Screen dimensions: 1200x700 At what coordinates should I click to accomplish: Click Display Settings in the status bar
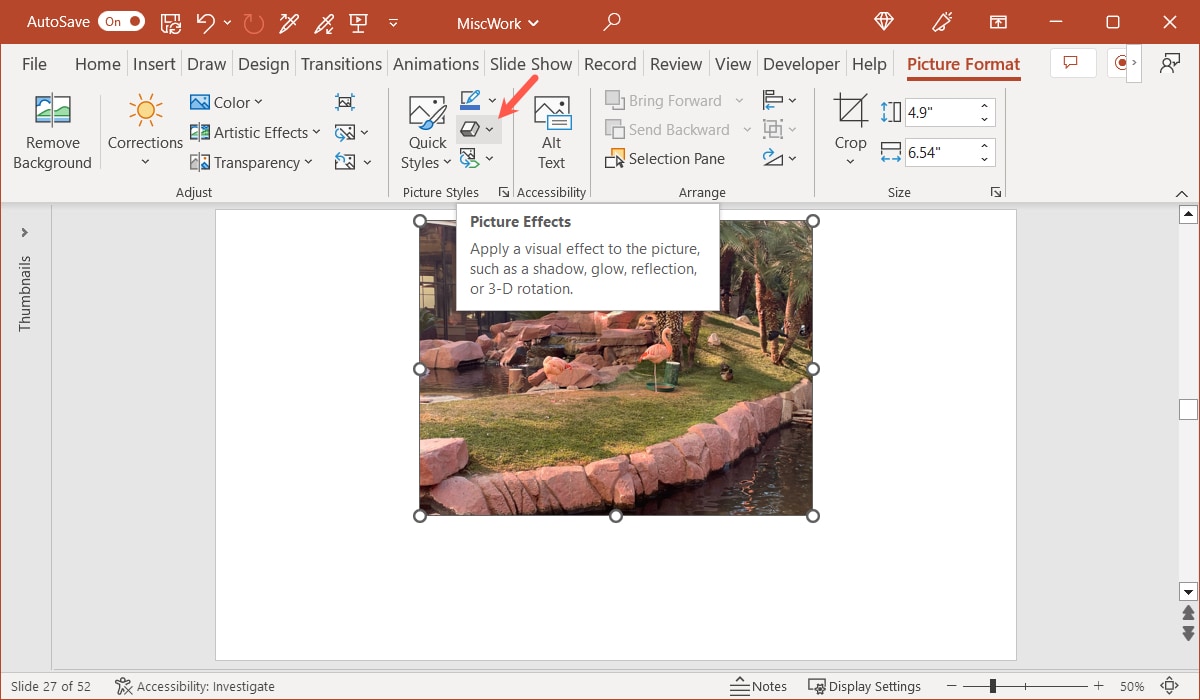865,686
